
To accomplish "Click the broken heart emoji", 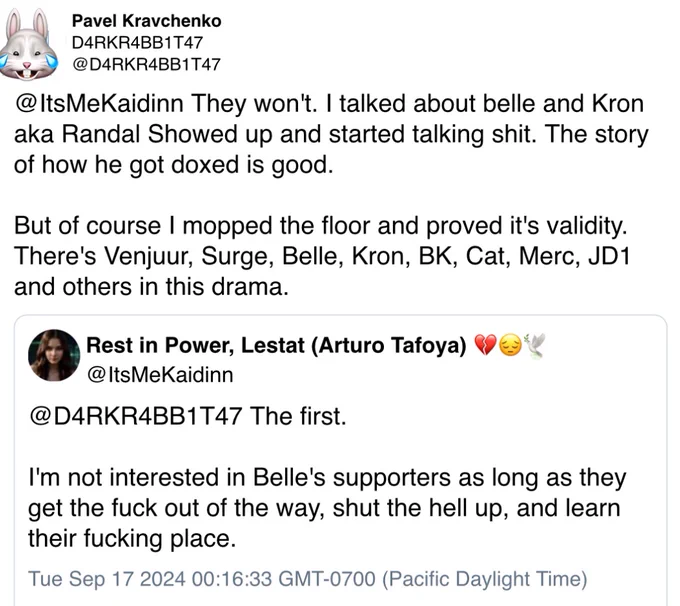I will [x=485, y=346].
